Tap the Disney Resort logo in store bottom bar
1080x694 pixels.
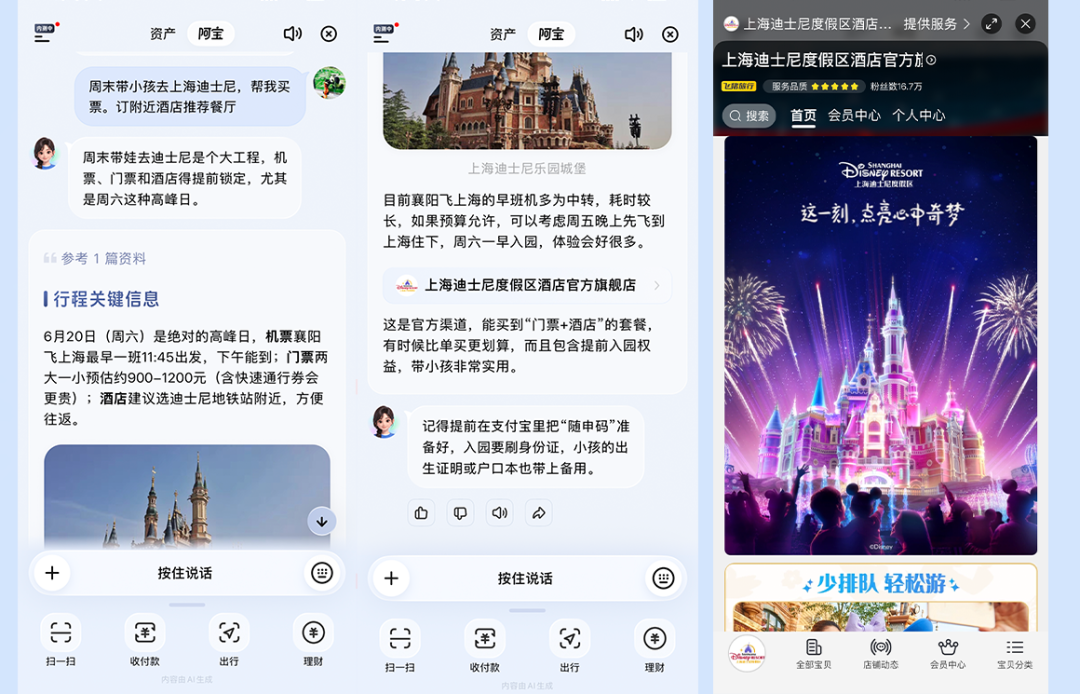click(x=747, y=653)
